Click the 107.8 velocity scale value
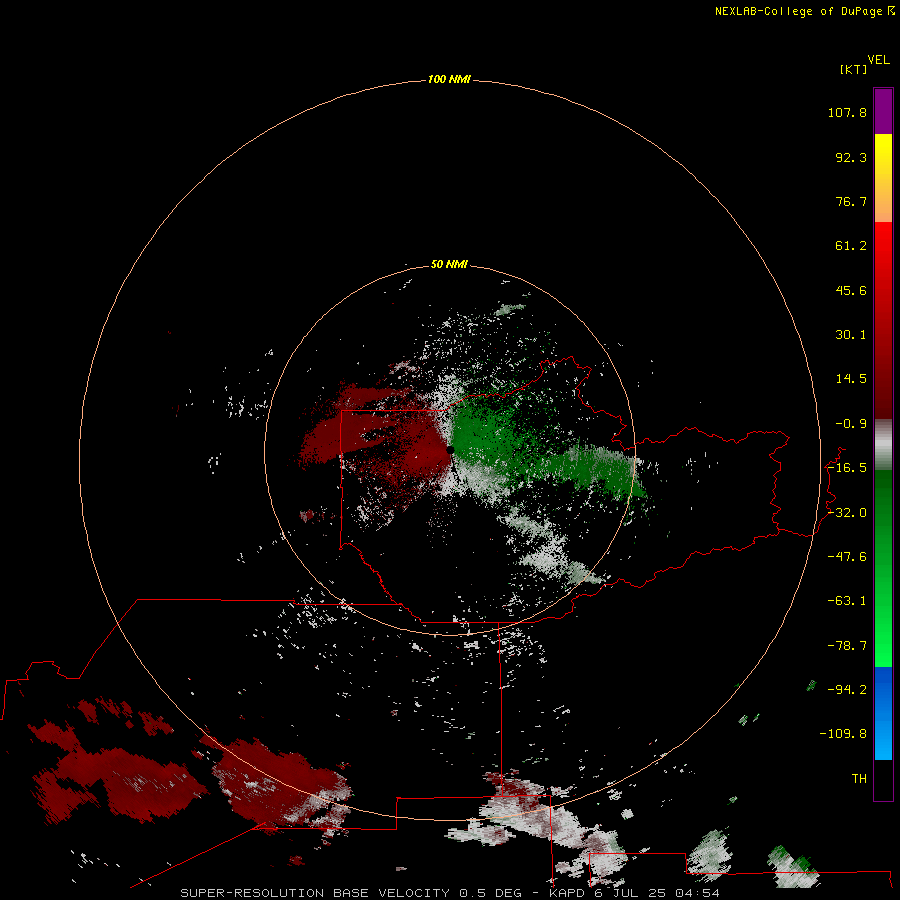Viewport: 900px width, 900px height. [x=847, y=112]
